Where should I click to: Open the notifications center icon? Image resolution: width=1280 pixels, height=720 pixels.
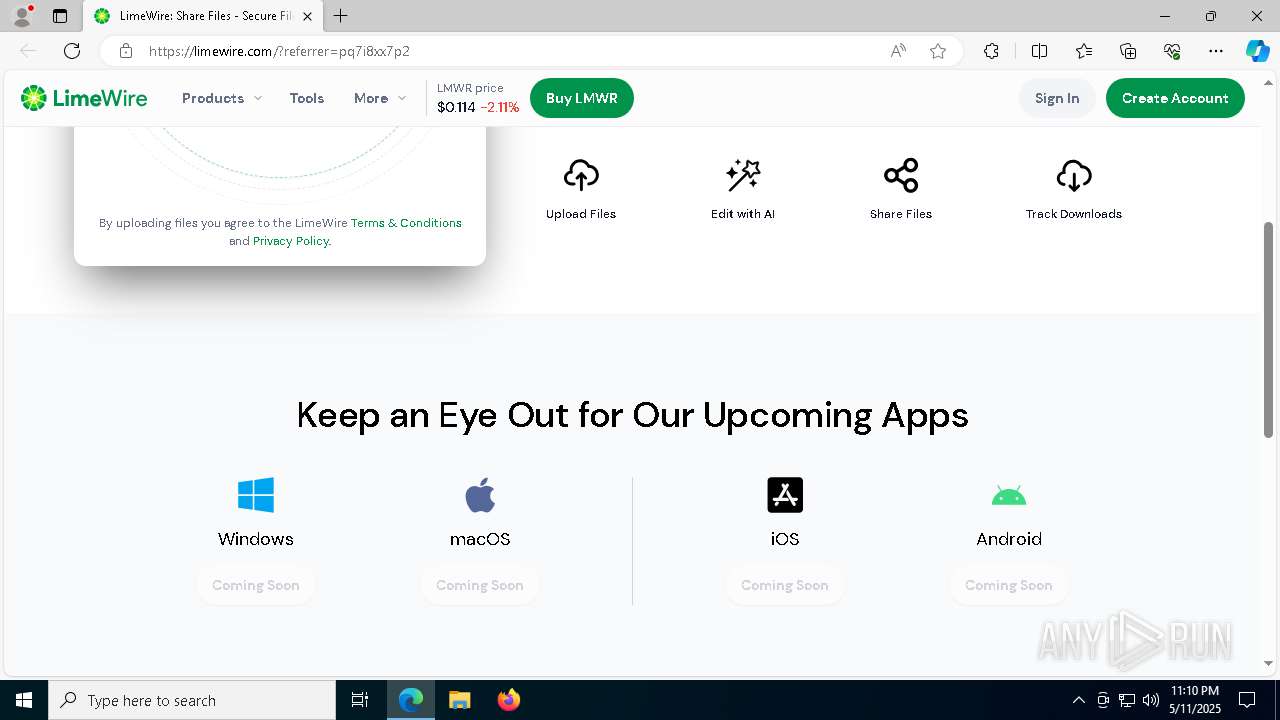[1247, 700]
